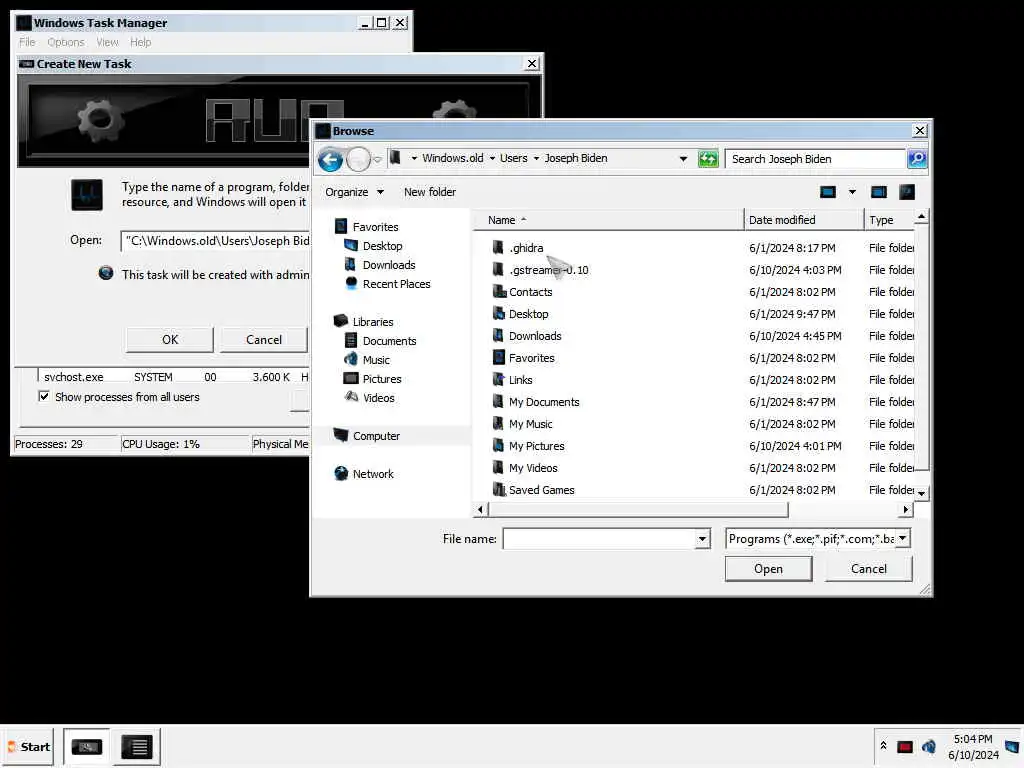This screenshot has height=768, width=1024.
Task: Click vertical scrollbar up arrow in file list
Action: [x=921, y=216]
